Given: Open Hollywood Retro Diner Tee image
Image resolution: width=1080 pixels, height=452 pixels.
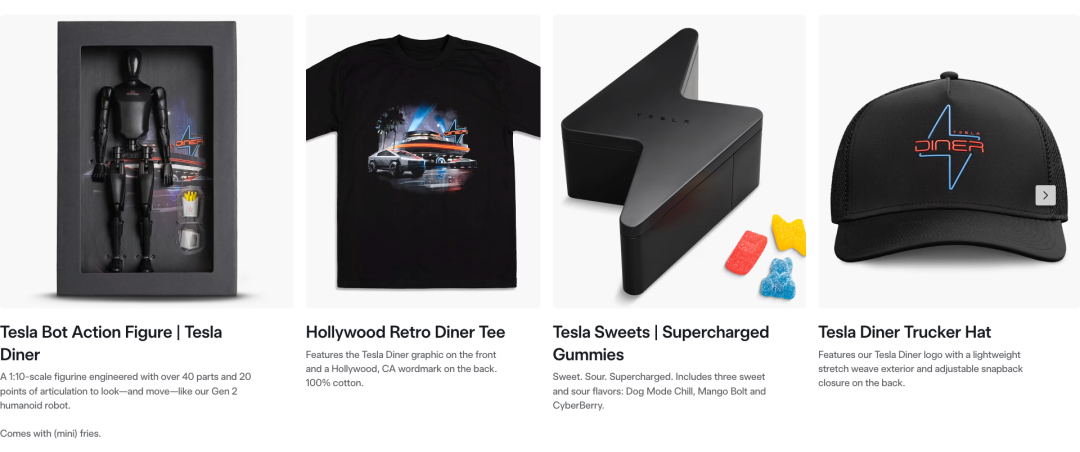Looking at the screenshot, I should [x=423, y=161].
